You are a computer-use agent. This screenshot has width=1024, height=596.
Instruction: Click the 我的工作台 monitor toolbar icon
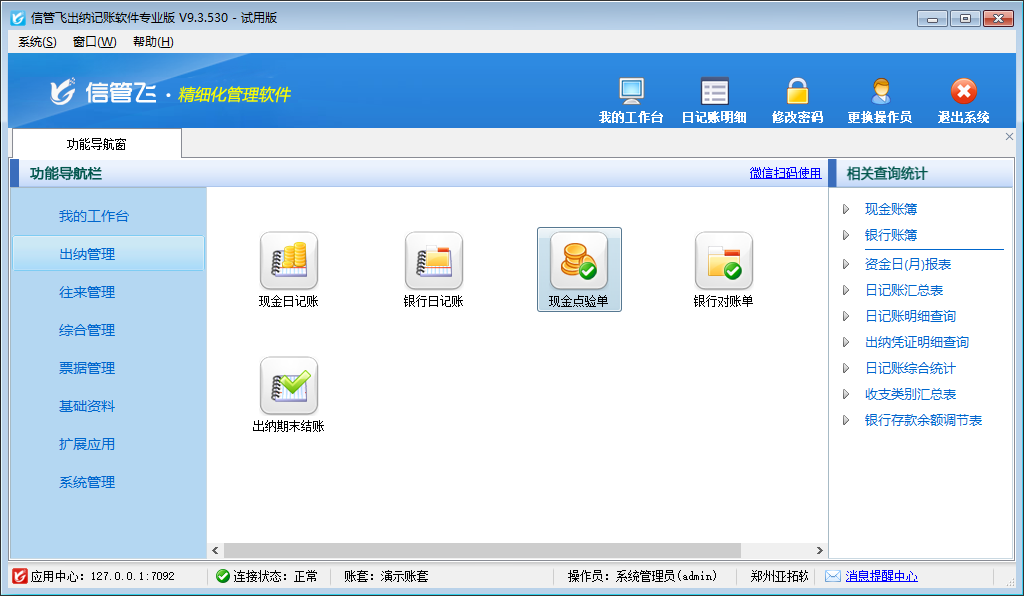pyautogui.click(x=631, y=92)
